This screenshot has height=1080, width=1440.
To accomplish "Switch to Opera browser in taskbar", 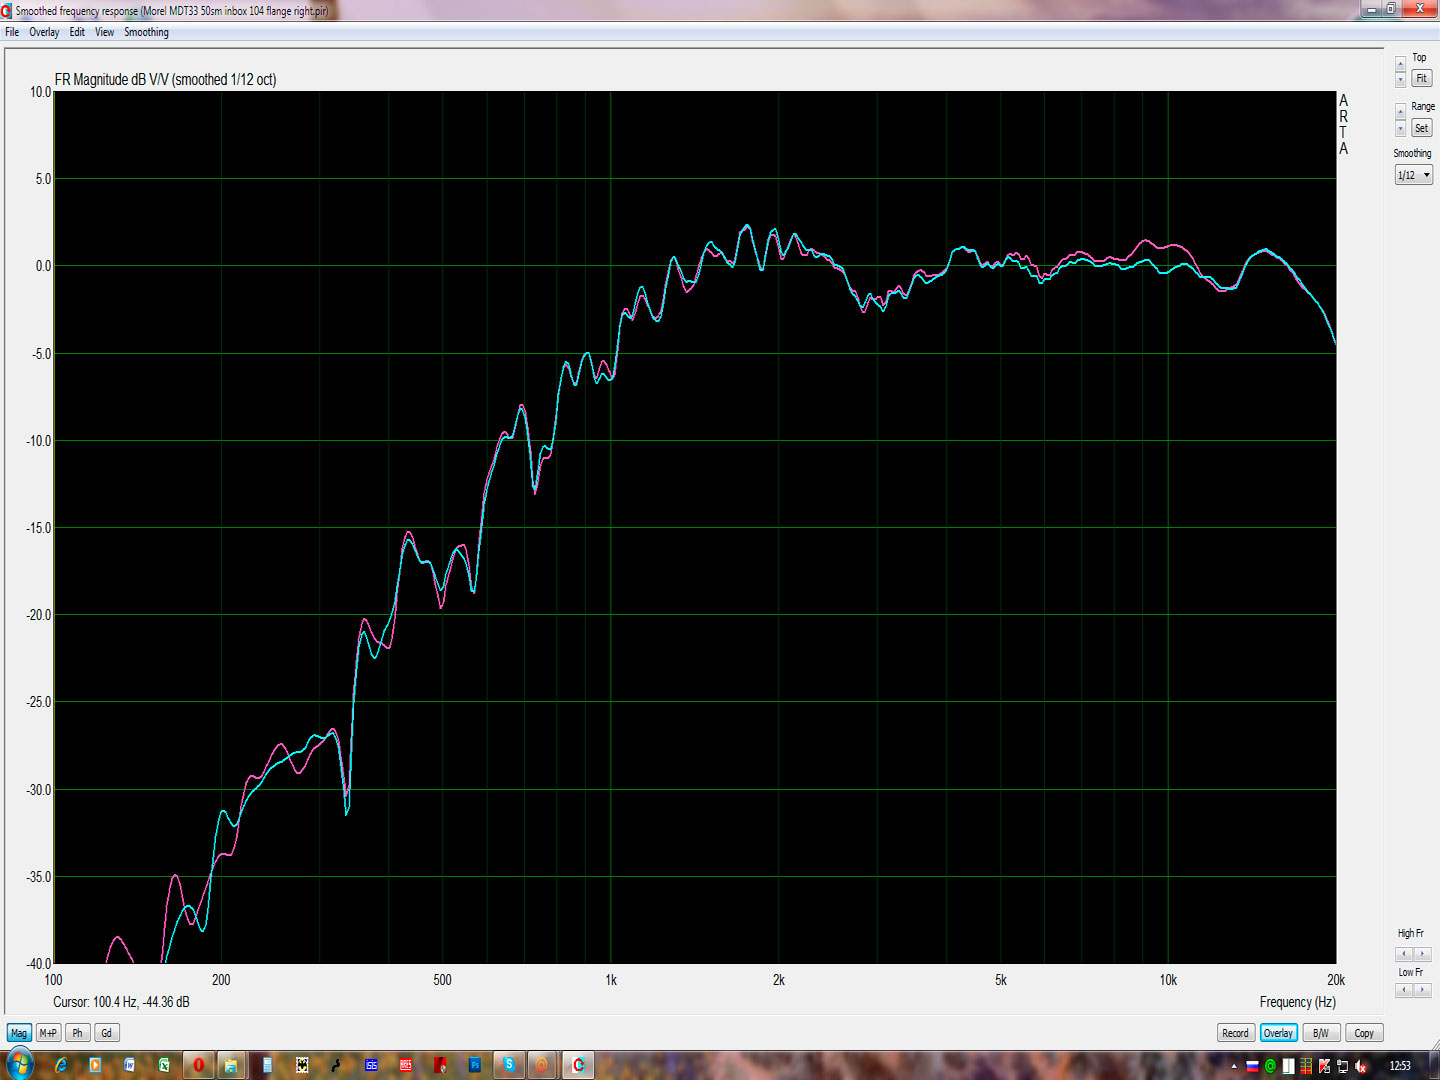I will (198, 1065).
